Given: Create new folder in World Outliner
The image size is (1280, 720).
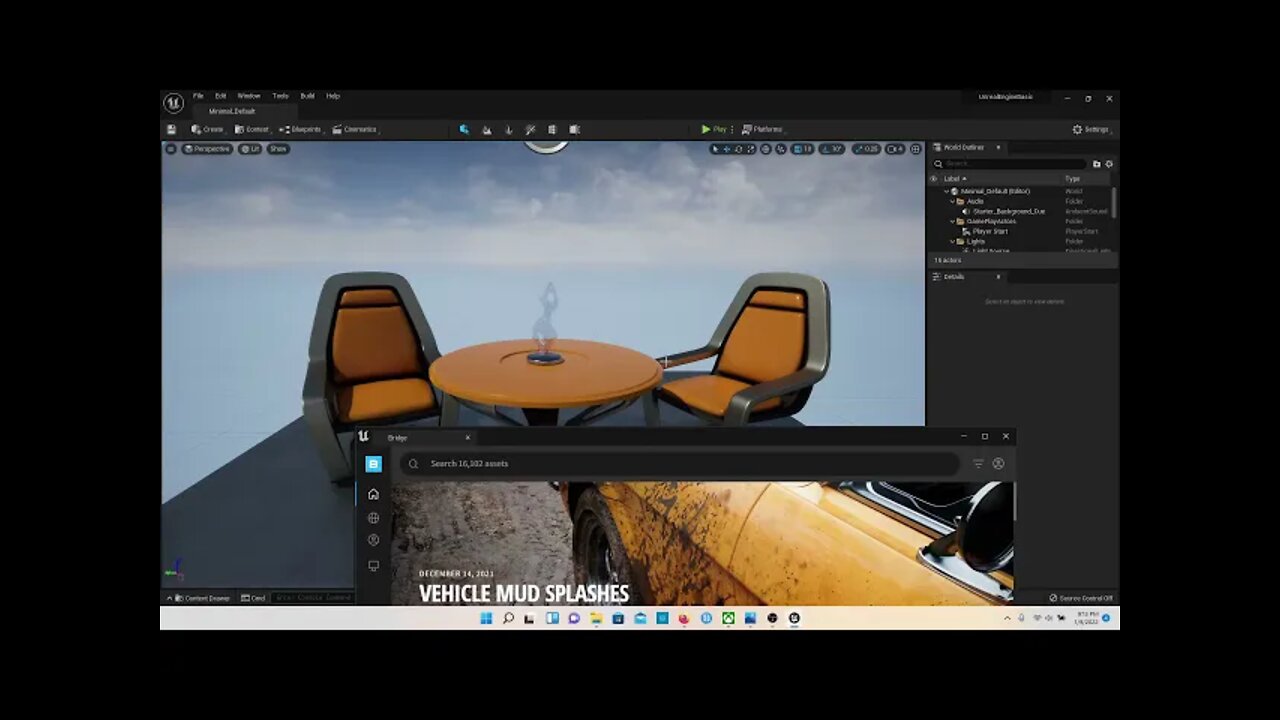Looking at the screenshot, I should pyautogui.click(x=1097, y=164).
